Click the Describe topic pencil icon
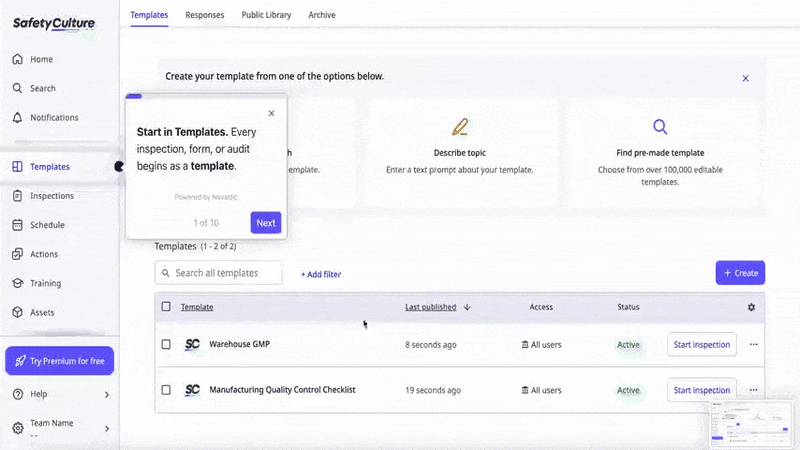 click(x=460, y=127)
